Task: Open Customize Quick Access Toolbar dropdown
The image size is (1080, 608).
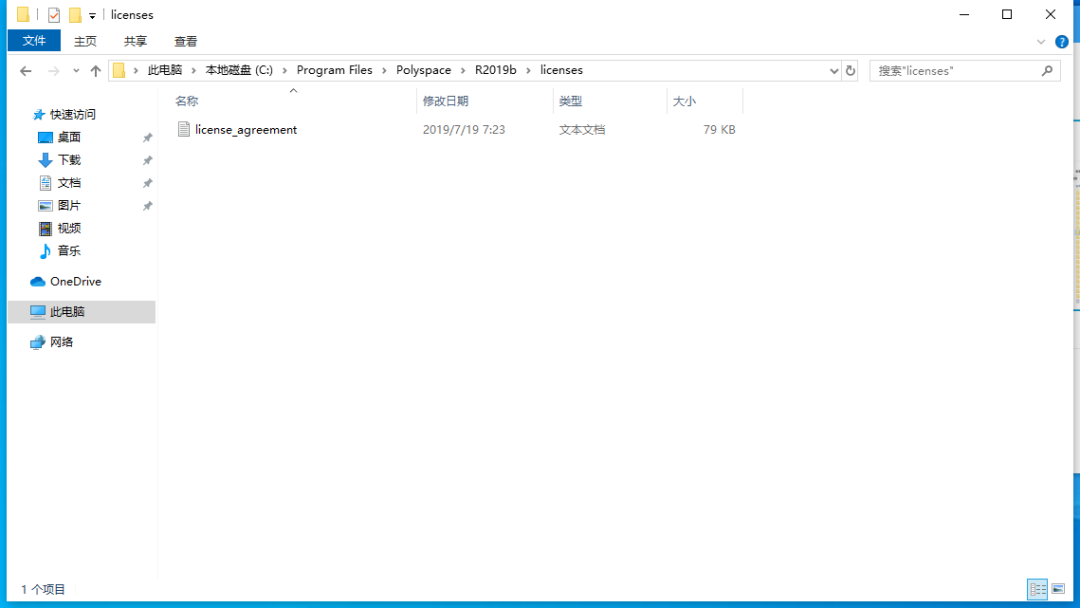Action: coord(92,15)
